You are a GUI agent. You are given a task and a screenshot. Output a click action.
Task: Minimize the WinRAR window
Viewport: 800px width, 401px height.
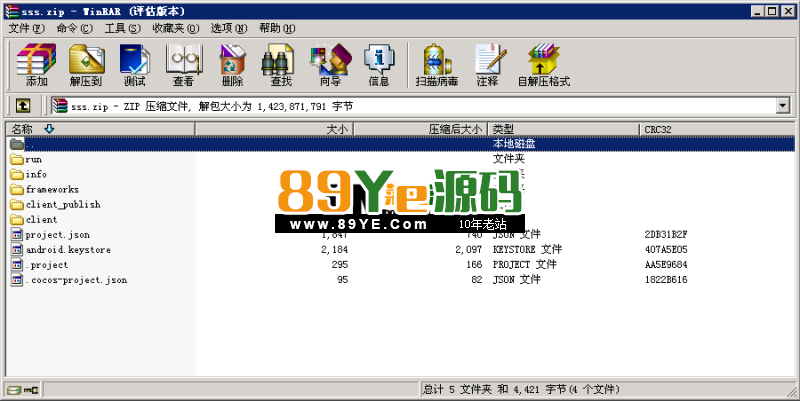click(758, 11)
